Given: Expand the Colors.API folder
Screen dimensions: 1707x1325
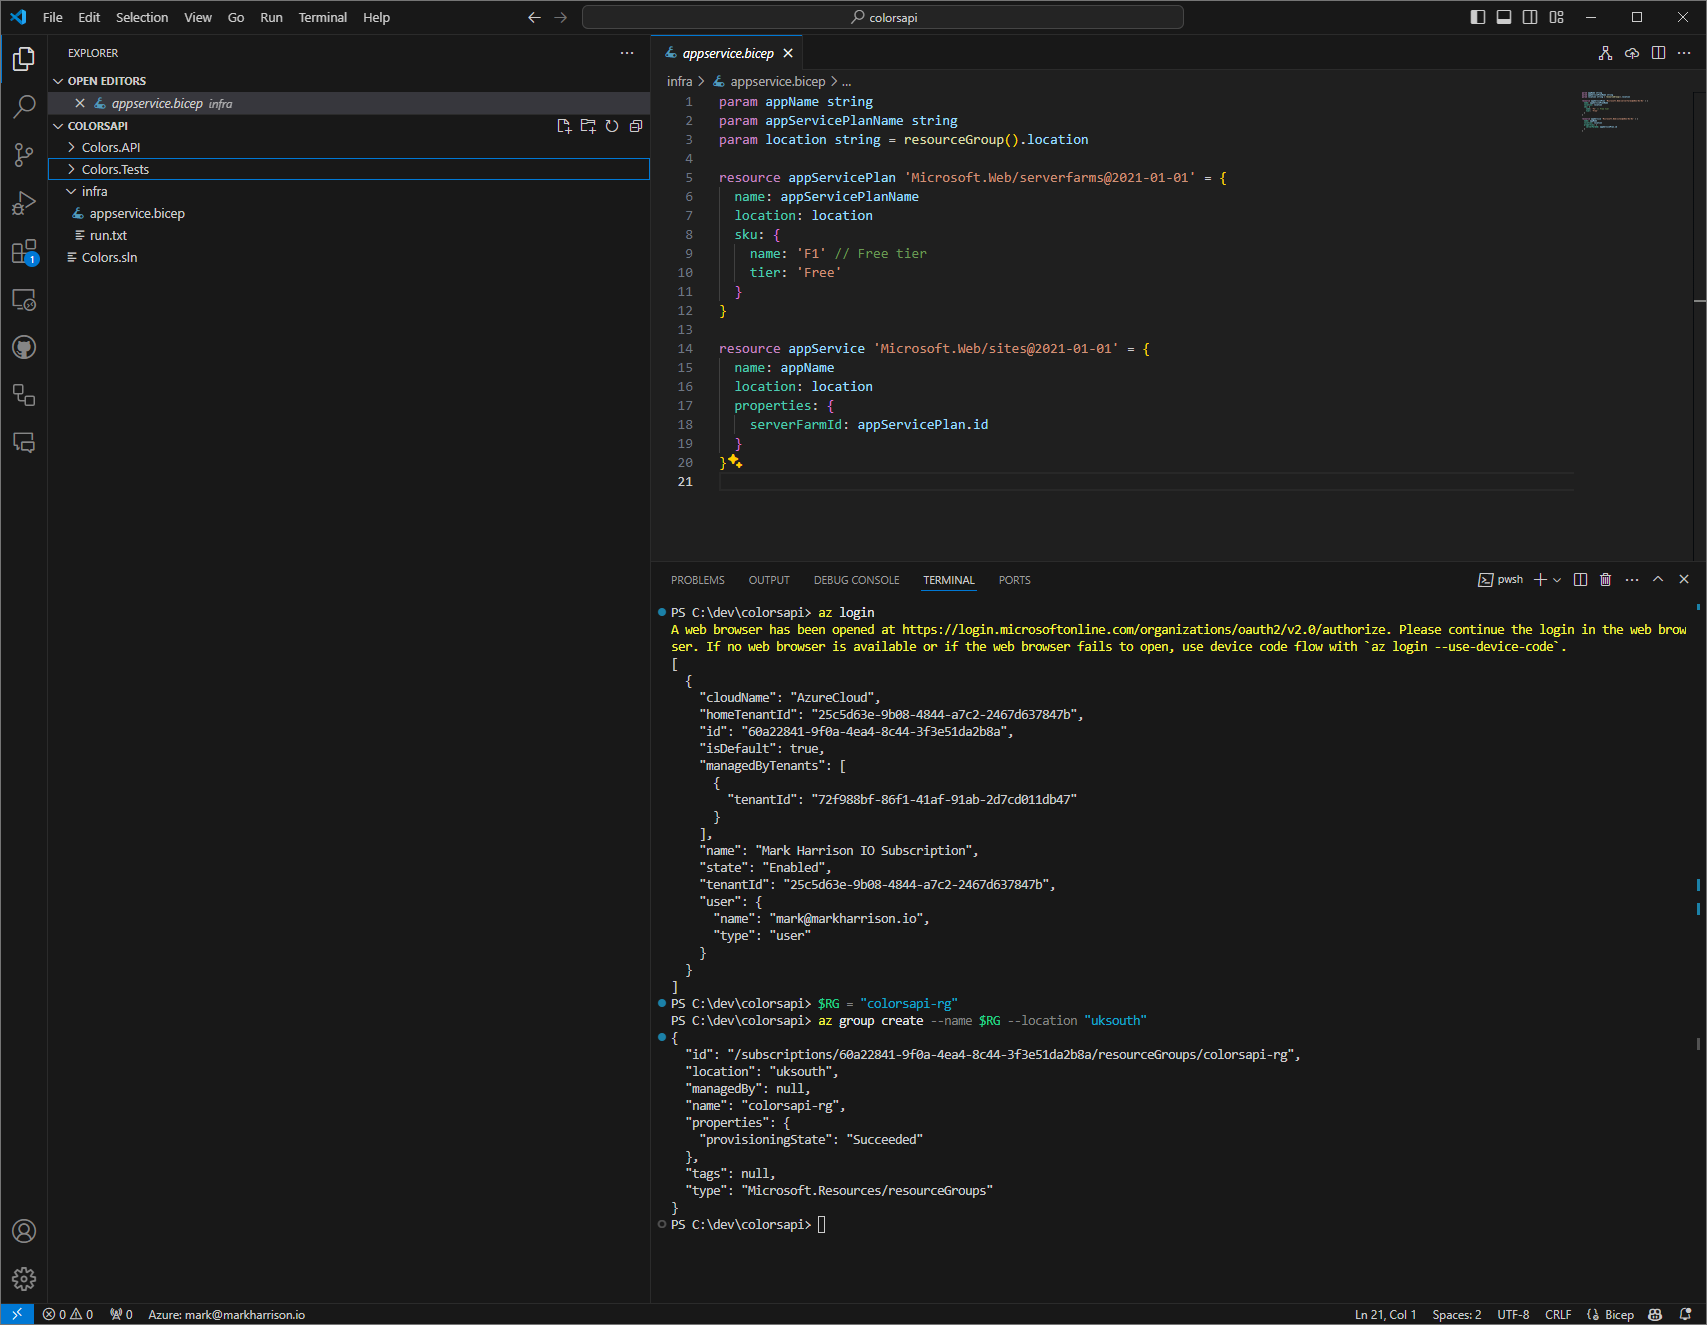Looking at the screenshot, I should pyautogui.click(x=111, y=148).
